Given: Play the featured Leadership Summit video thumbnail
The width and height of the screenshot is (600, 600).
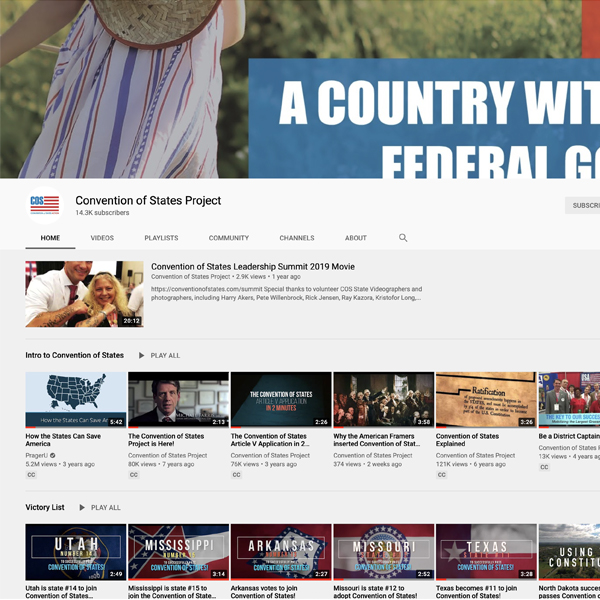Looking at the screenshot, I should click(x=84, y=294).
